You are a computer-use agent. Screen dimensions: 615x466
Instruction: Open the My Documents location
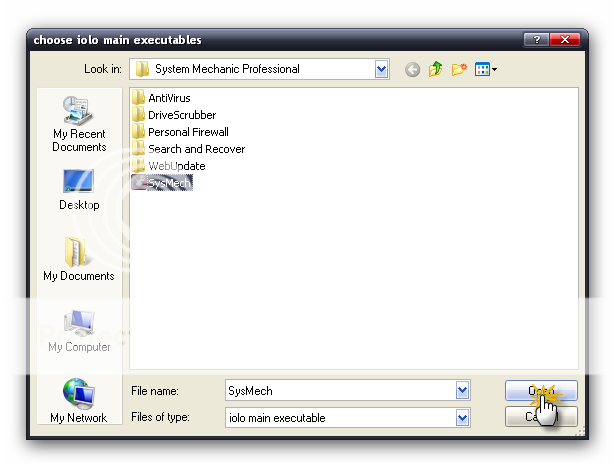(79, 259)
